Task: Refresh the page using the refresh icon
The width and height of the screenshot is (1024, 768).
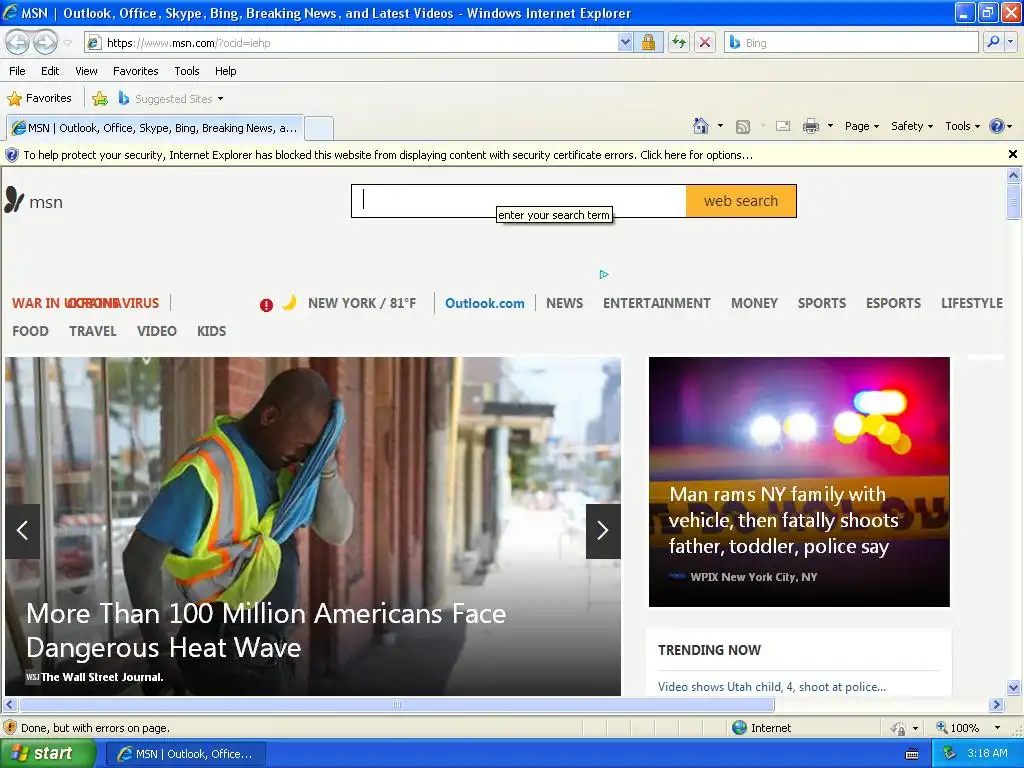Action: pos(679,42)
